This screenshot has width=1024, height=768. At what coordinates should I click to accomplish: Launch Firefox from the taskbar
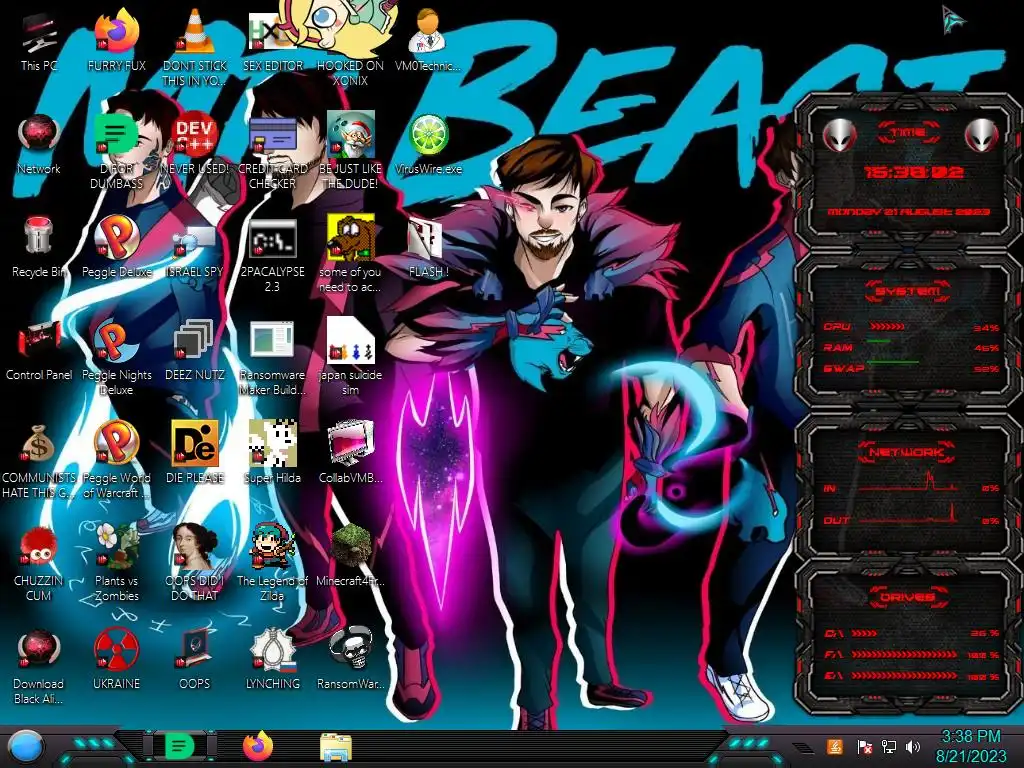tap(258, 746)
